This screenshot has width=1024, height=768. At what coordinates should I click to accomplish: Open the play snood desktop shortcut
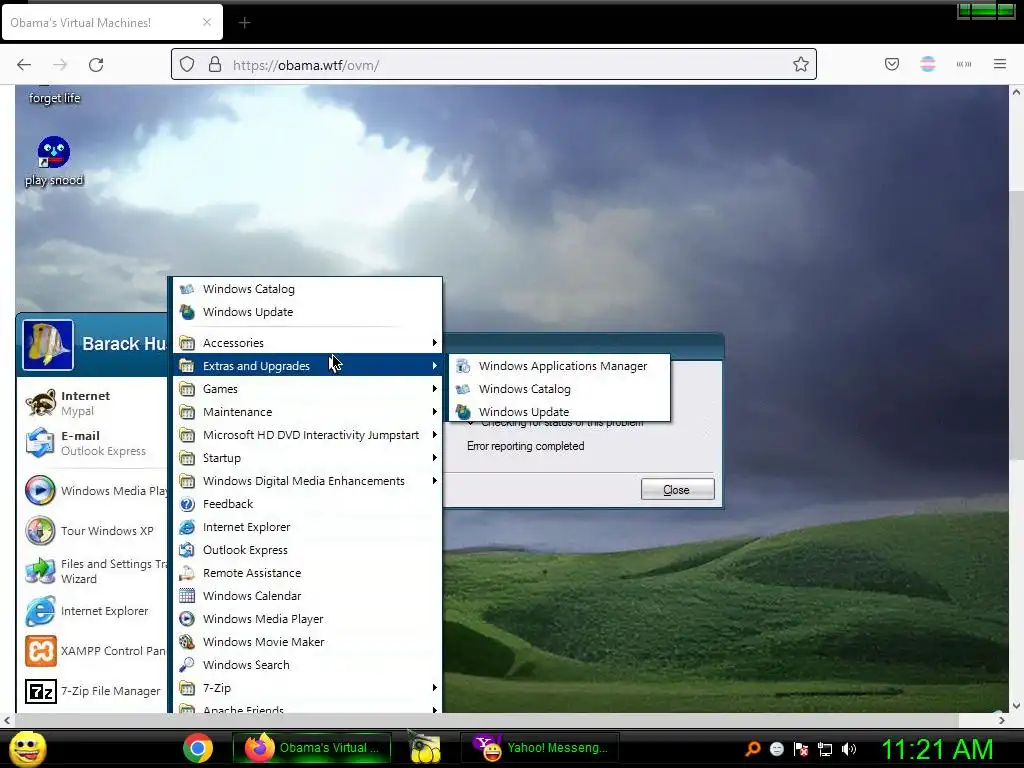(x=54, y=161)
